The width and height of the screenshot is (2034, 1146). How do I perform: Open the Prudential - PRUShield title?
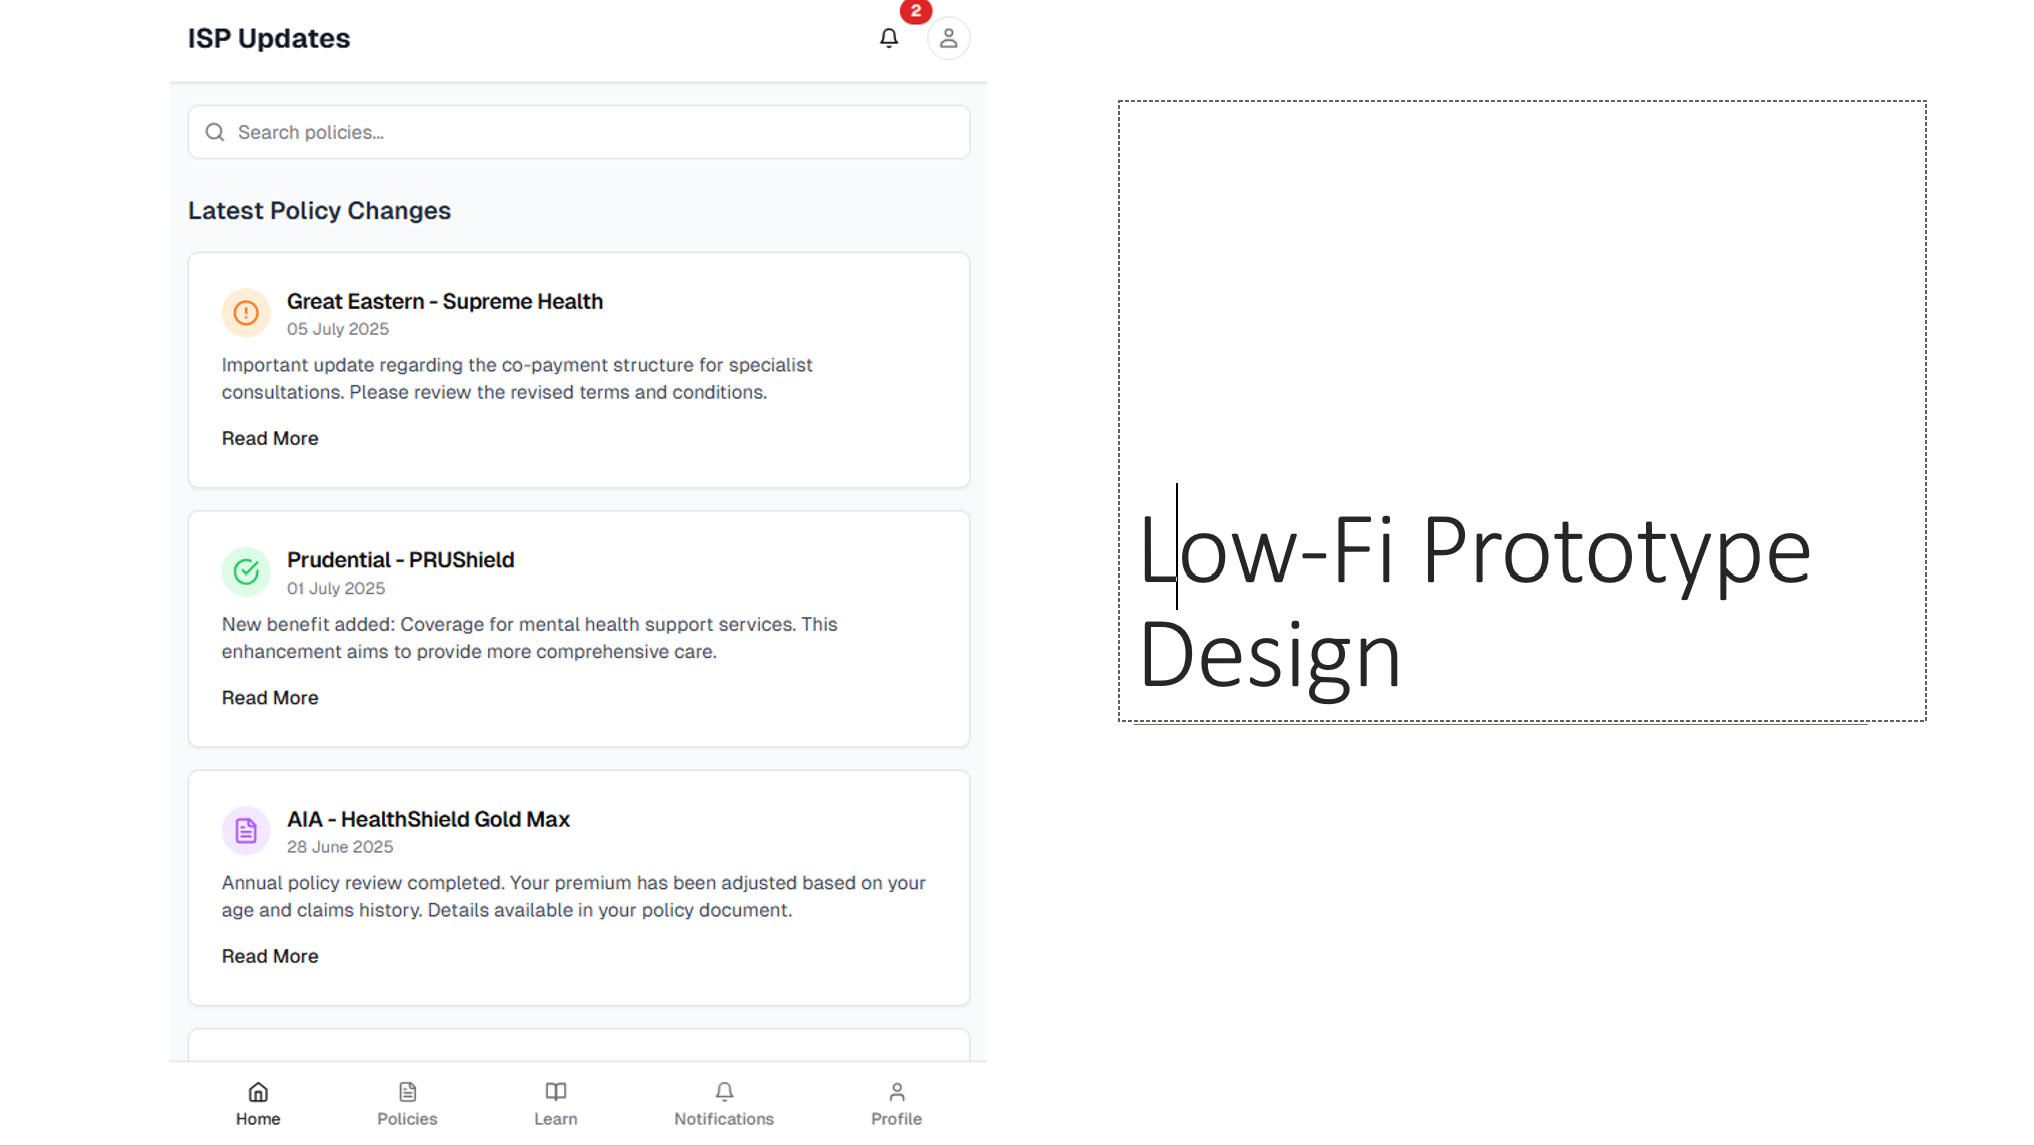[x=401, y=560]
